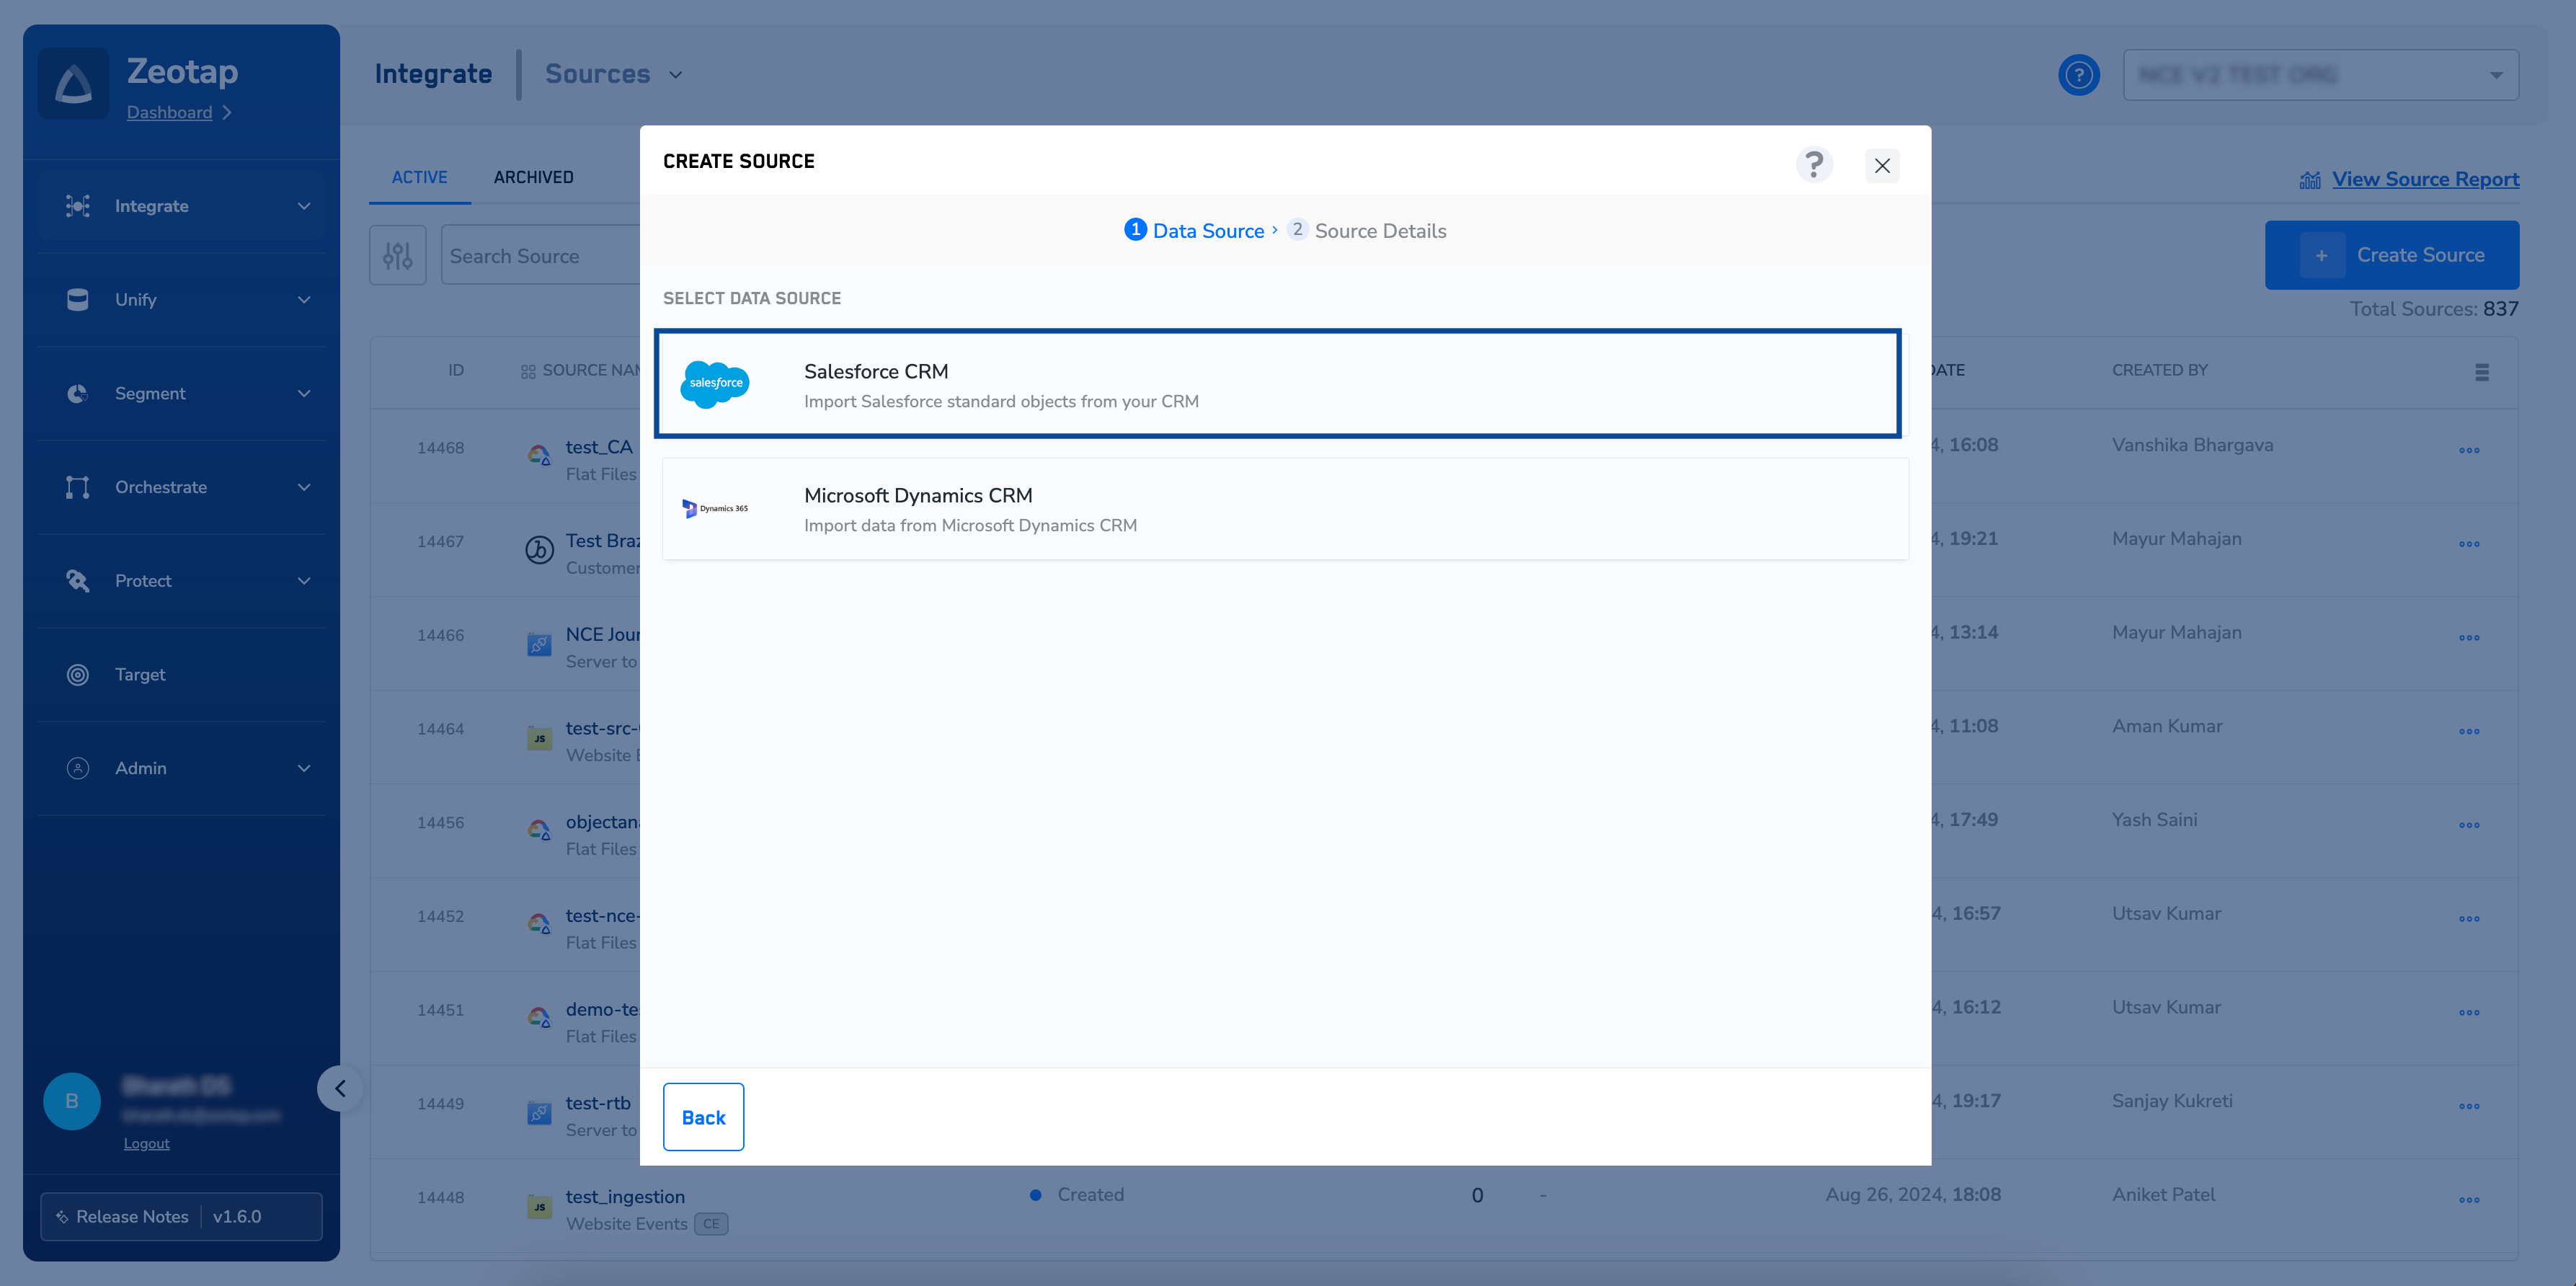
Task: Click the Salesforce cloud logo
Action: (715, 383)
